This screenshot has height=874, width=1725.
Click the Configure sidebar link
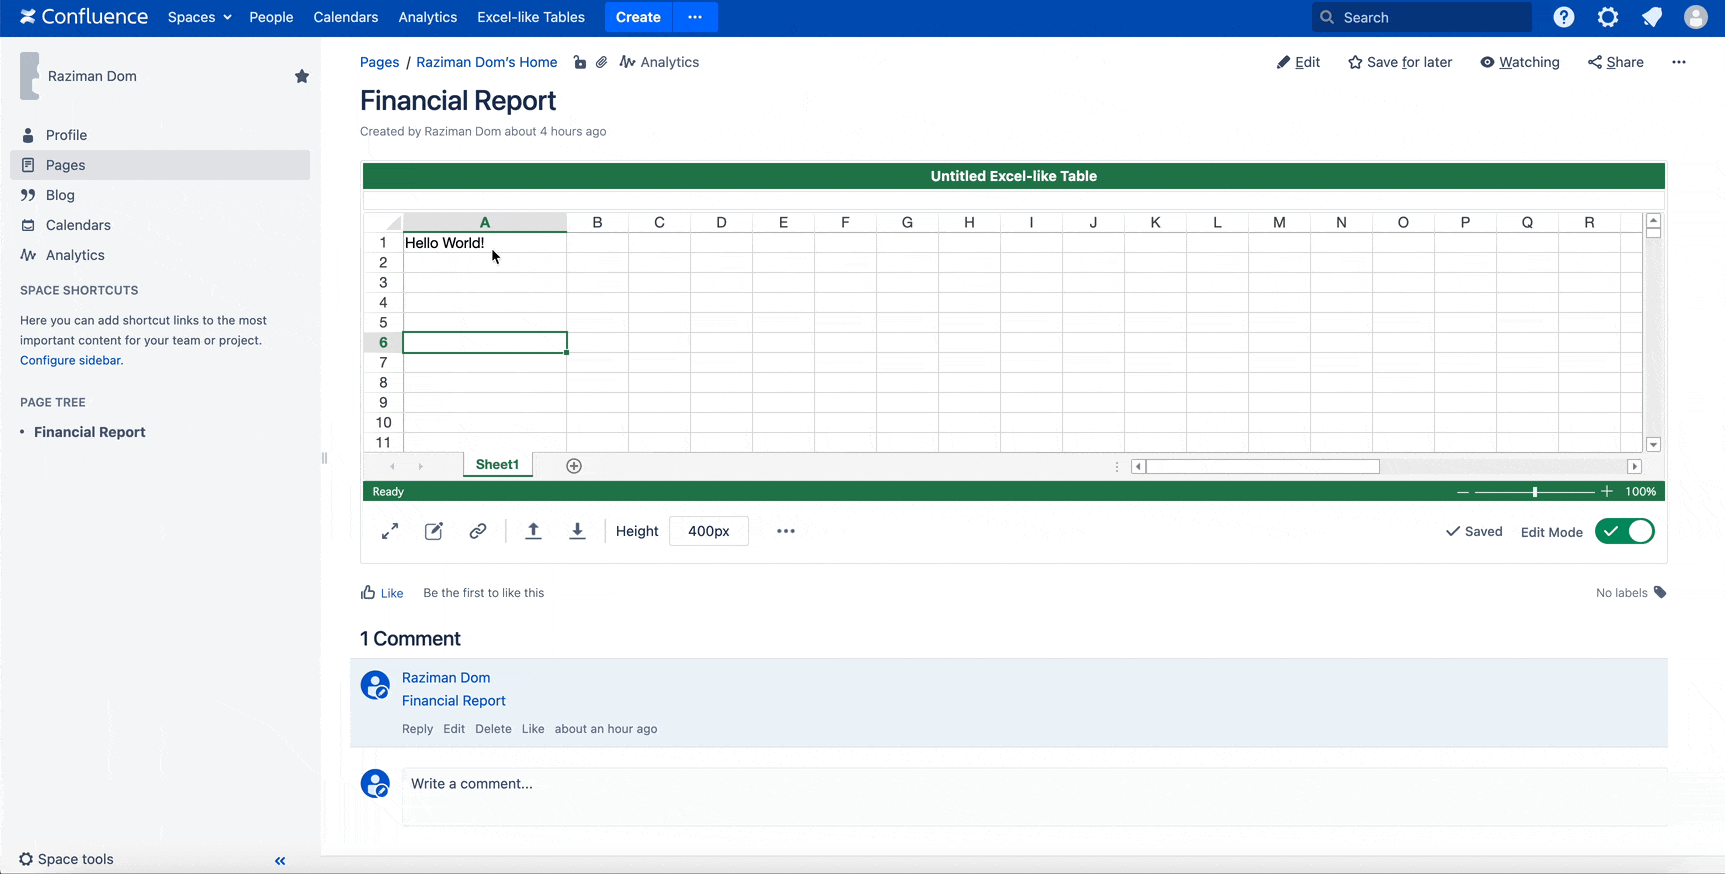[71, 360]
